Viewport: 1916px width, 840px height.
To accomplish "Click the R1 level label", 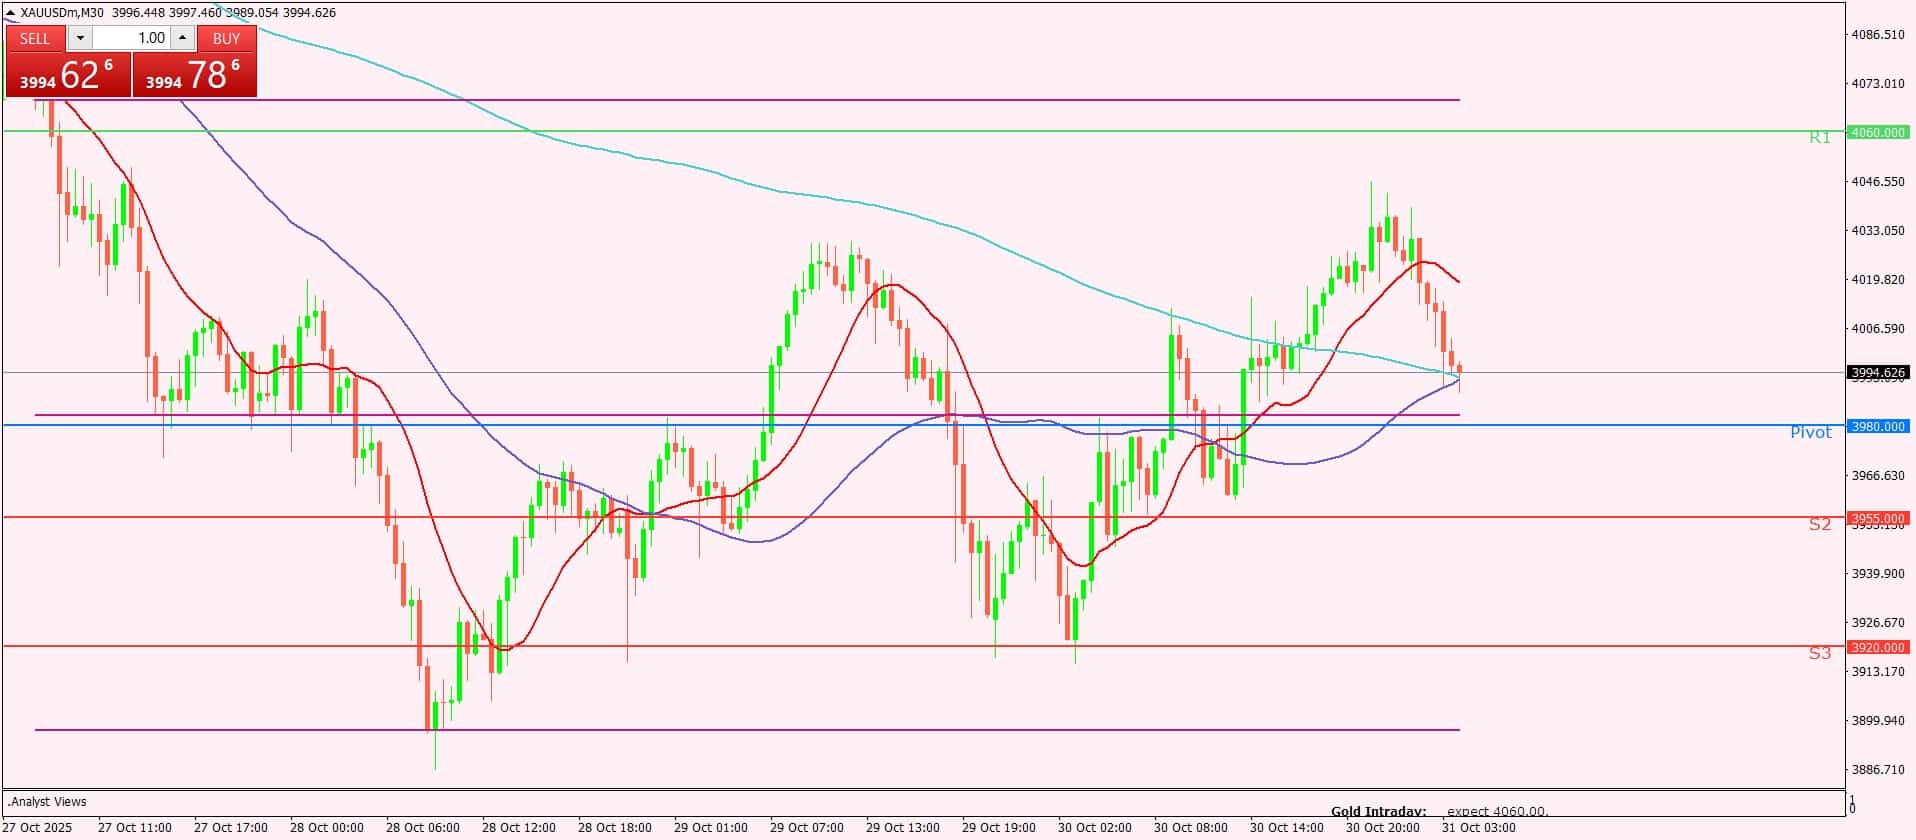I will tap(1819, 138).
